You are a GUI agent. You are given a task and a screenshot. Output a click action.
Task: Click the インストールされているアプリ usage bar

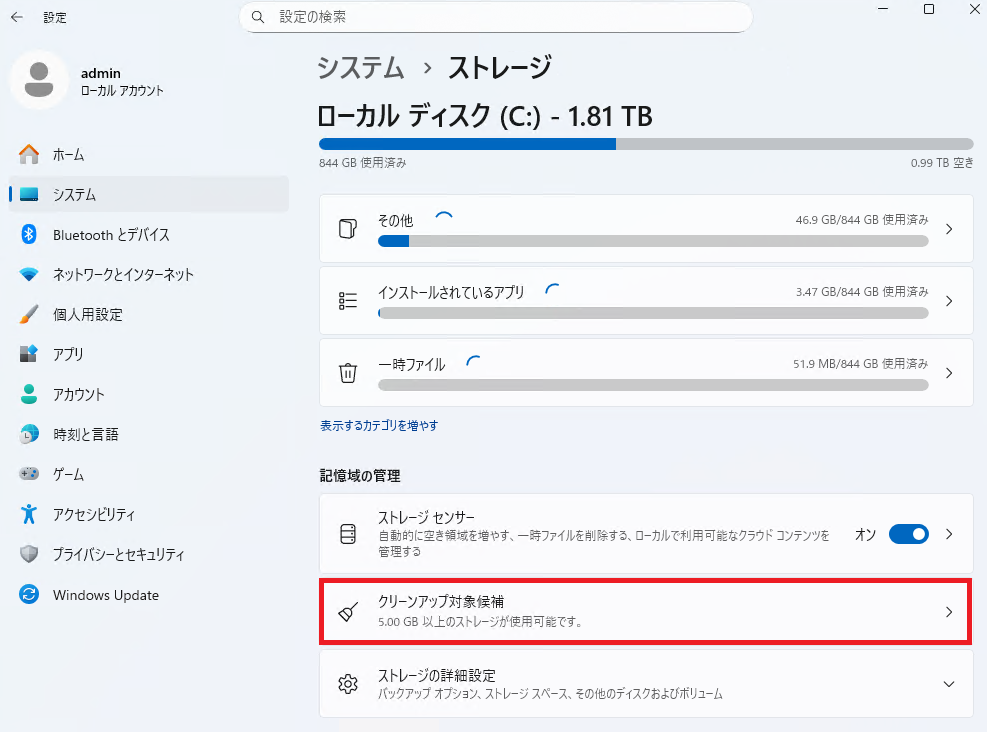click(653, 313)
